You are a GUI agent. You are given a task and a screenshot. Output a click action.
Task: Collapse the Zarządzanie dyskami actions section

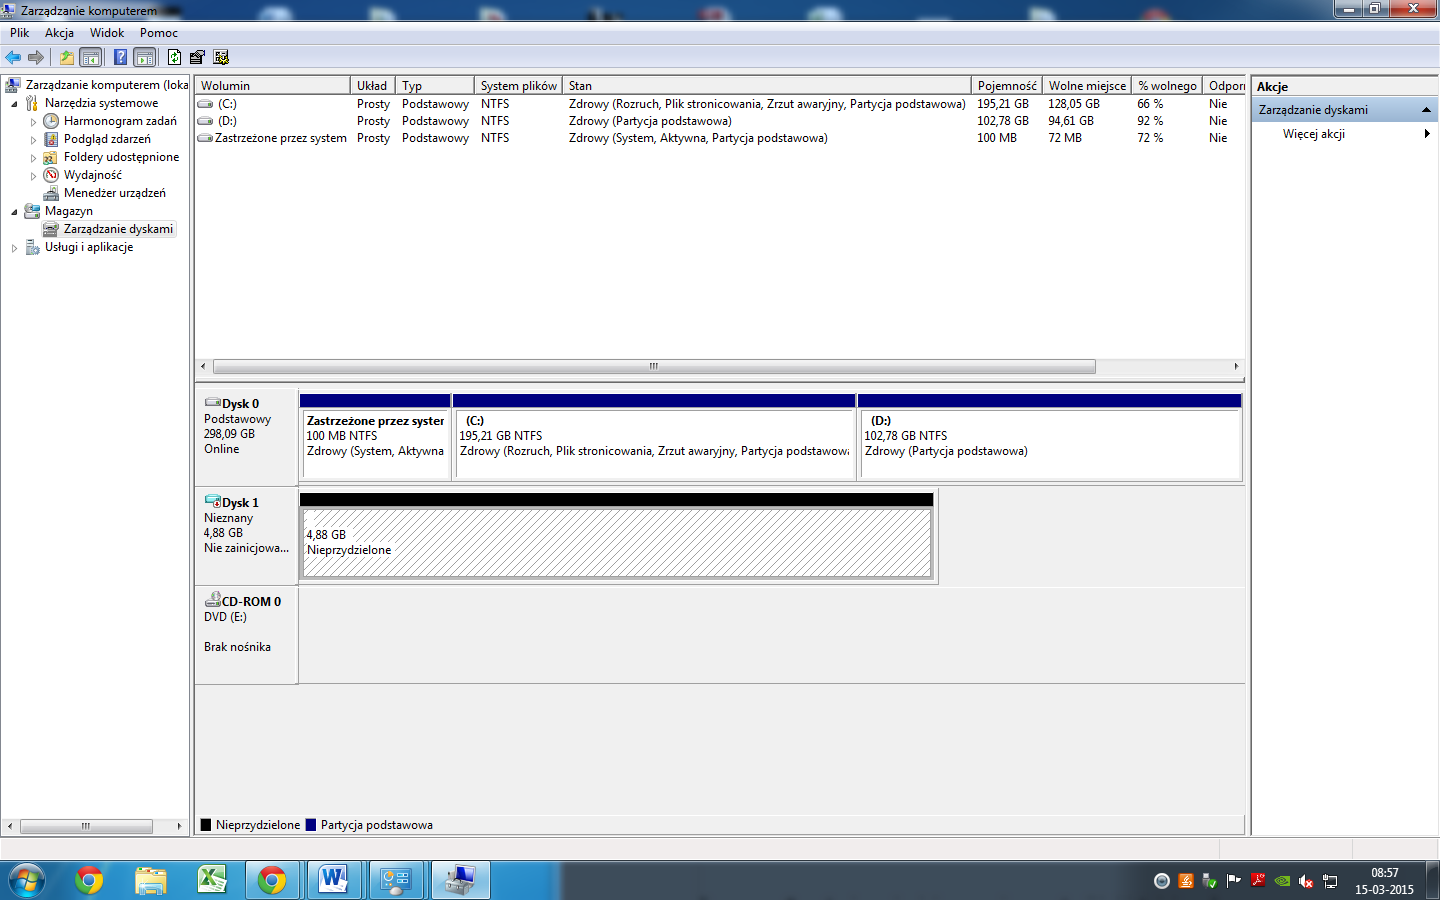pos(1426,110)
